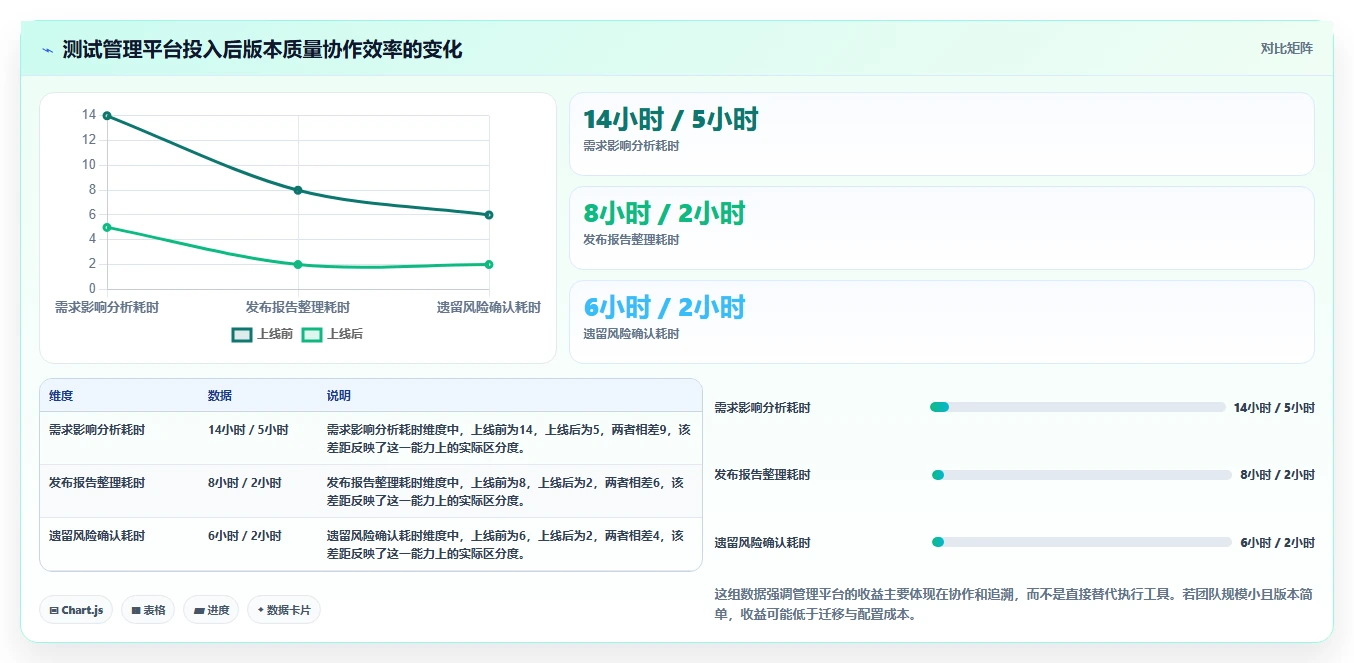The width and height of the screenshot is (1354, 663).
Task: Click the 维度 column header
Action: coord(61,396)
